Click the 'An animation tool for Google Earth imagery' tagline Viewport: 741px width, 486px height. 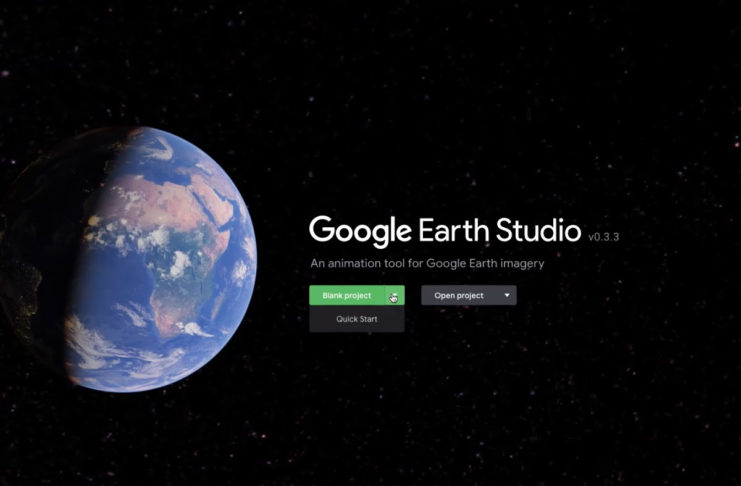tap(427, 263)
